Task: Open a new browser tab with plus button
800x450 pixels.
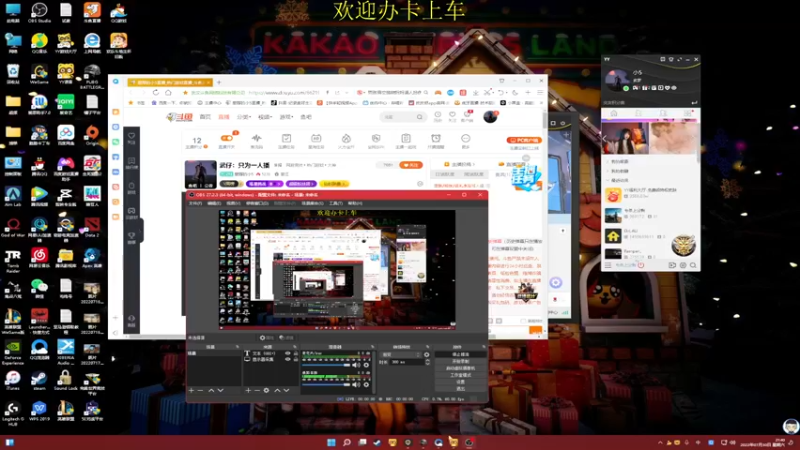Action: tap(219, 82)
